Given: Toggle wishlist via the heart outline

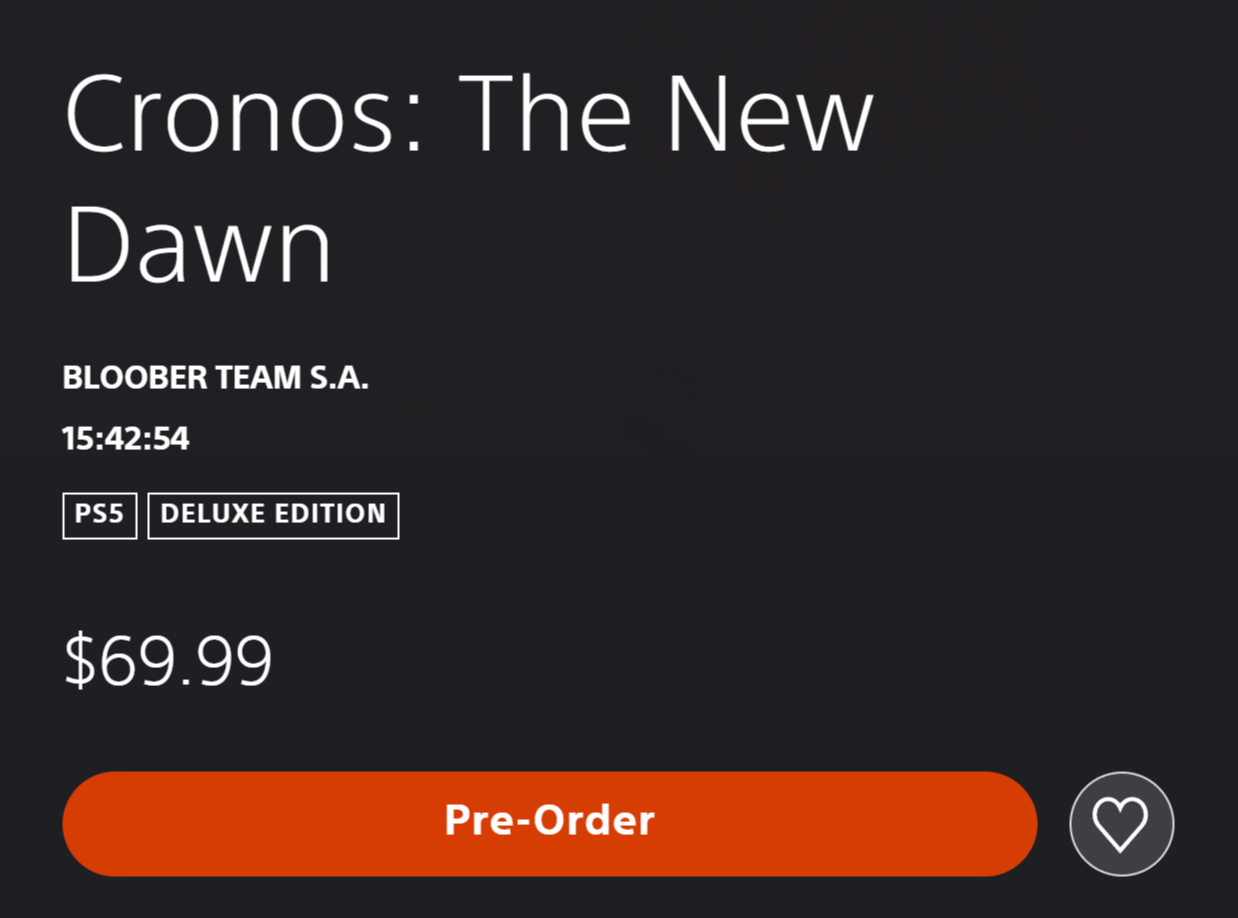Looking at the screenshot, I should (x=1121, y=824).
